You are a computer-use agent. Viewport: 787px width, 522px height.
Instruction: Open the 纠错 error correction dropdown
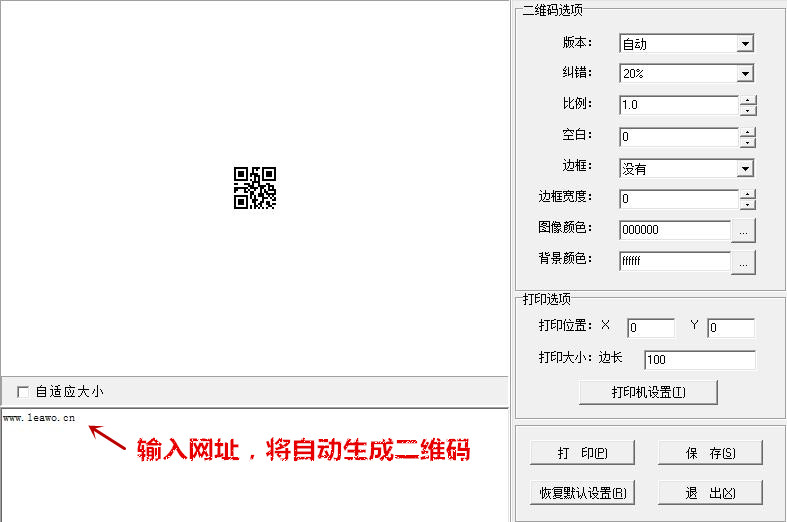click(745, 74)
